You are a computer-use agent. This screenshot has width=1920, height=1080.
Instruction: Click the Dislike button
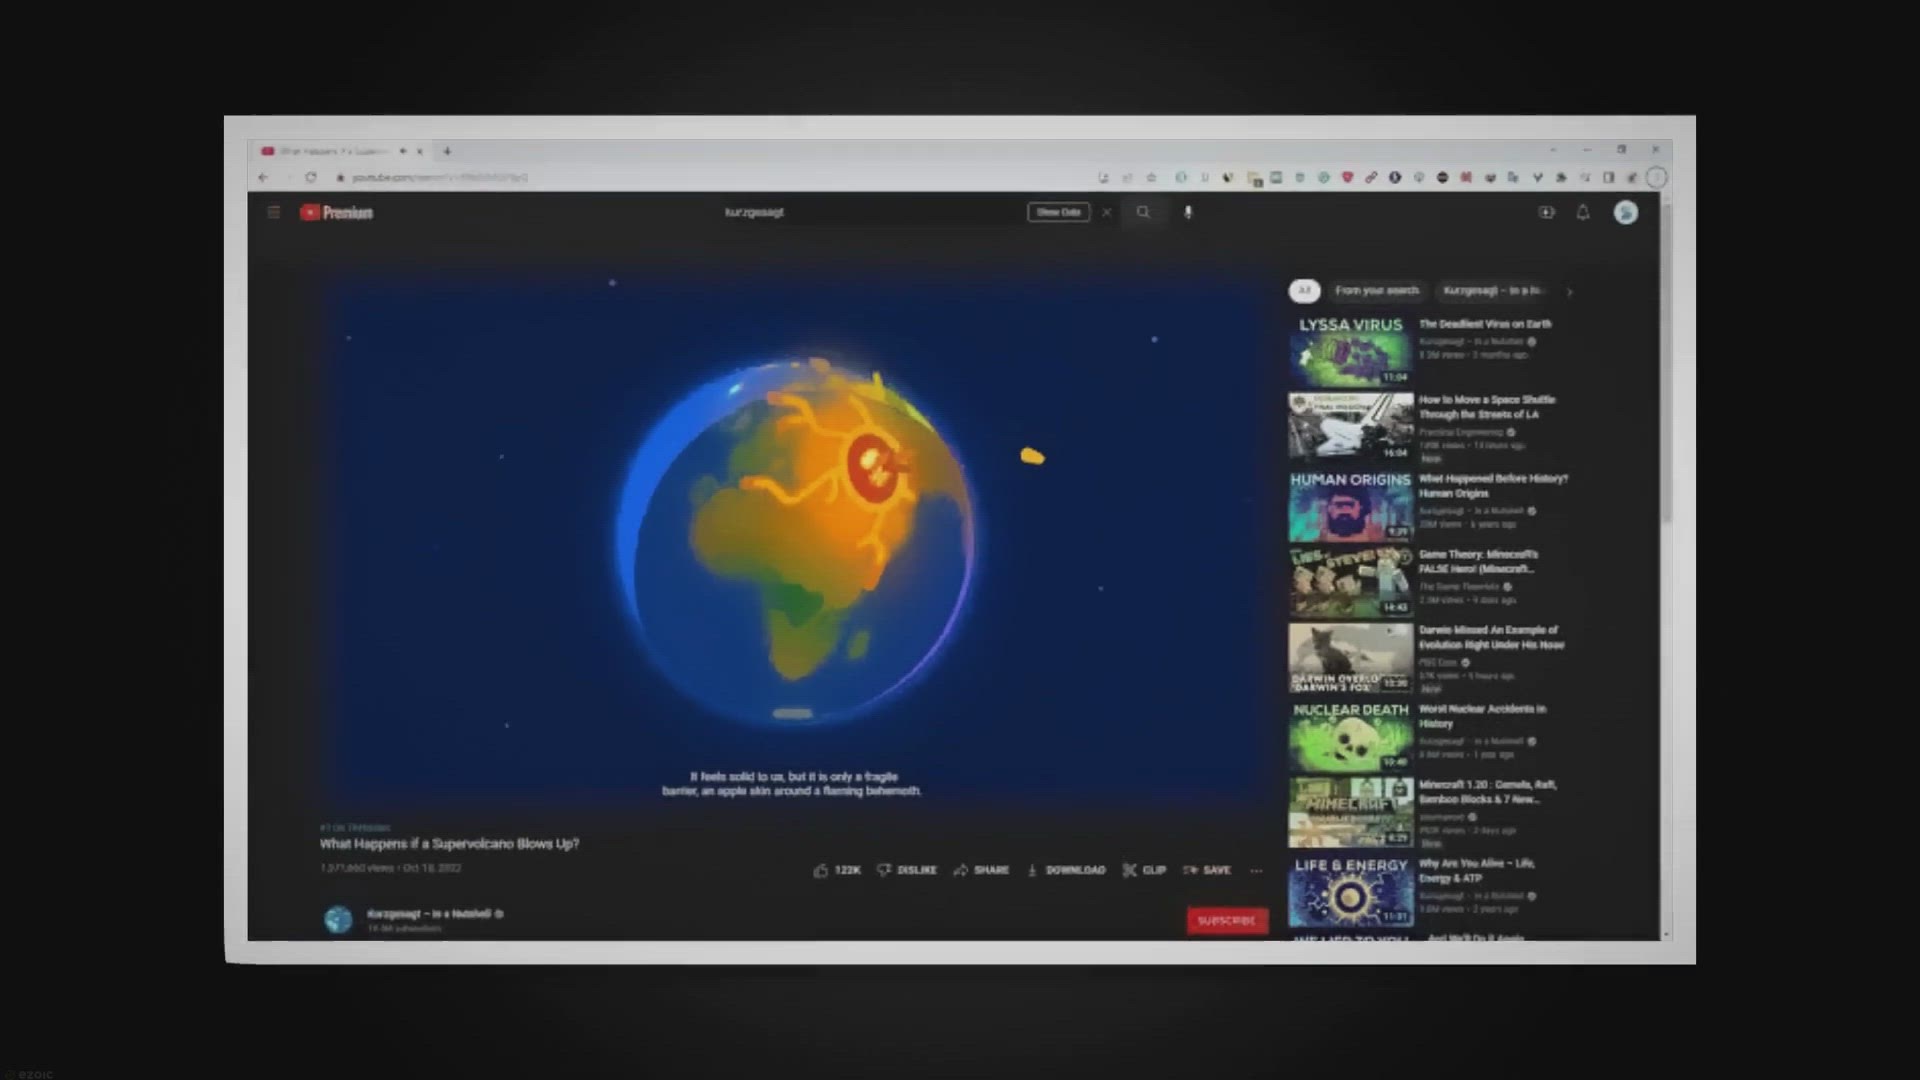click(x=907, y=870)
